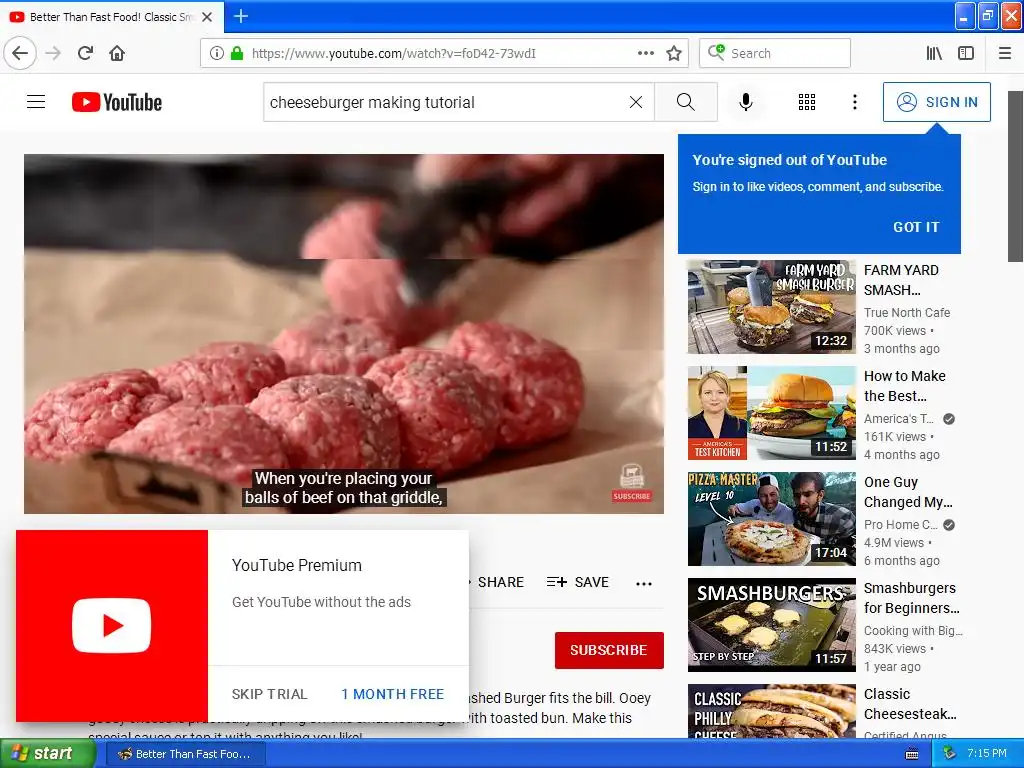Open more actions ellipsis below video
This screenshot has width=1024, height=768.
click(x=644, y=583)
